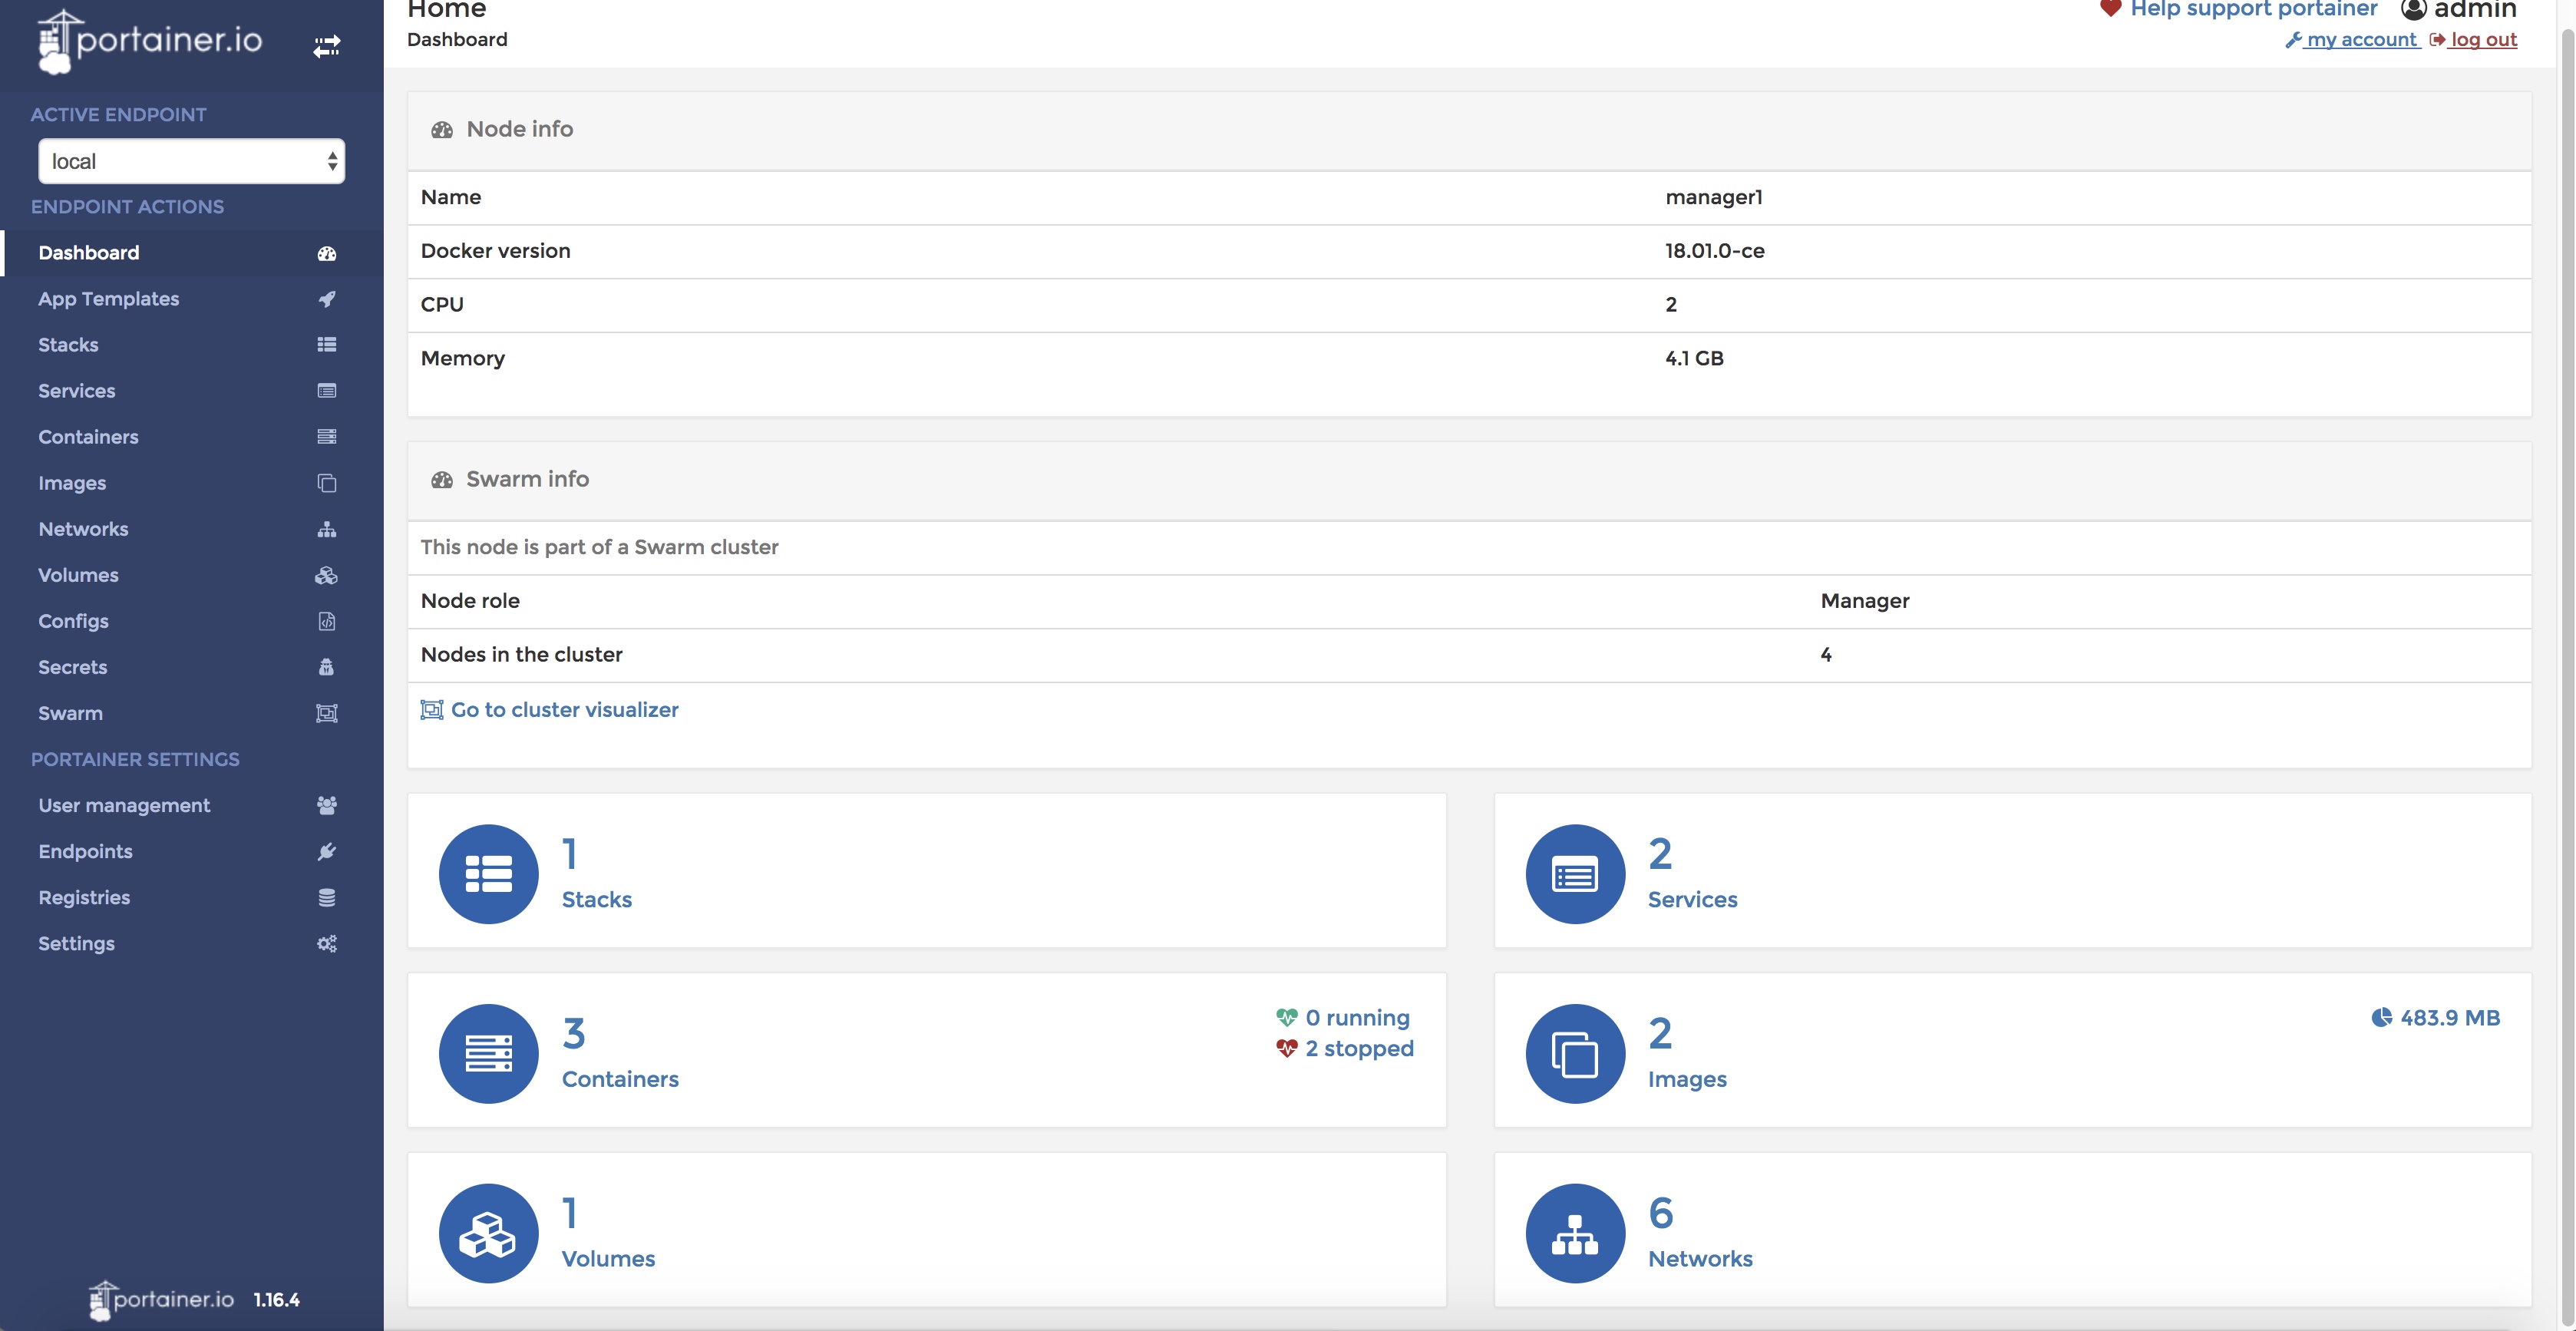Open Registries in sidebar
2576x1331 pixels.
point(84,897)
